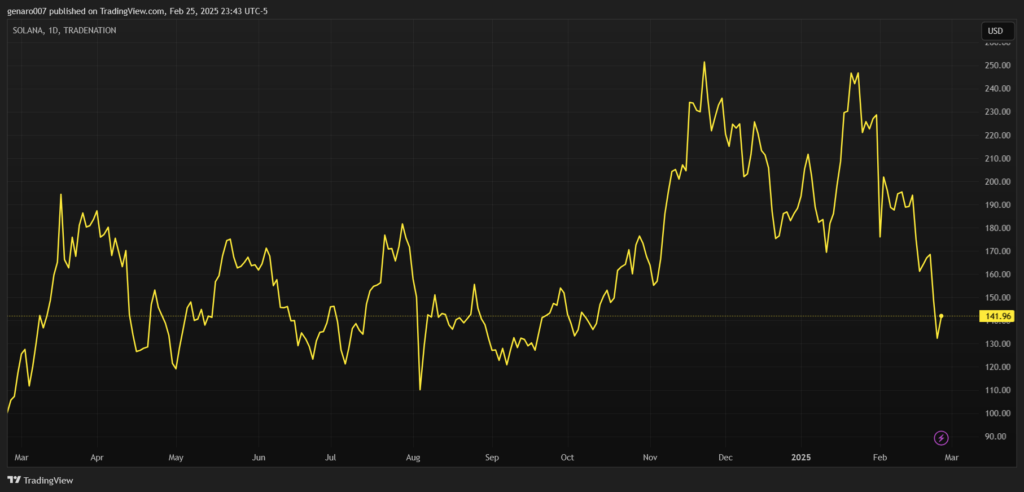This screenshot has width=1024, height=492.
Task: Click the 200.00 price axis label
Action: tap(997, 182)
